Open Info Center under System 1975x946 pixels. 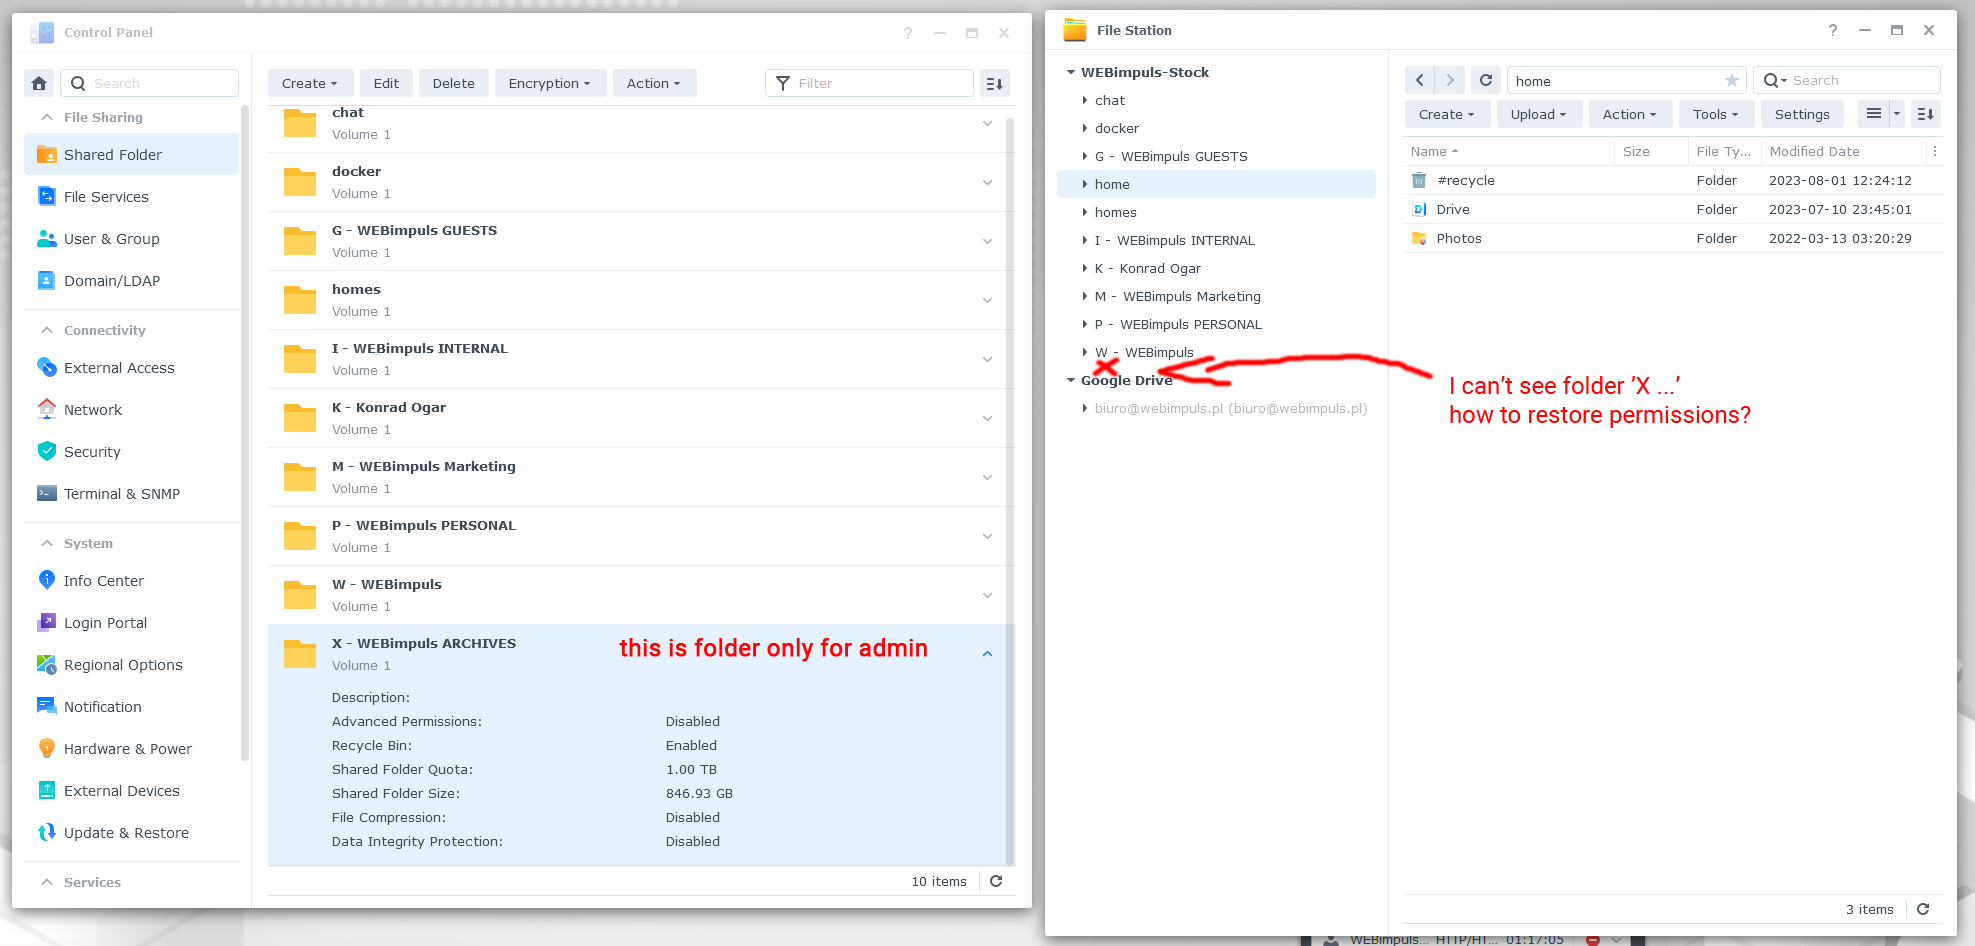click(x=103, y=580)
